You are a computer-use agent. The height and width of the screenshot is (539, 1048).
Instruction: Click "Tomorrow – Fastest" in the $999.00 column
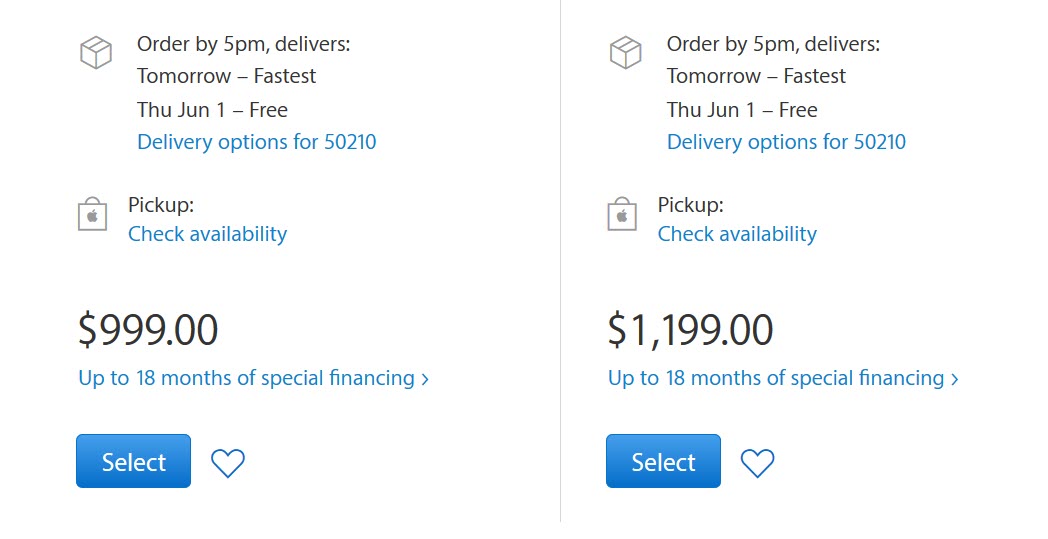click(x=226, y=76)
